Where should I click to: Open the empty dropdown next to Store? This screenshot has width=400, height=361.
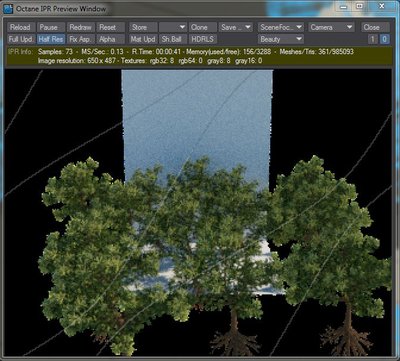173,27
